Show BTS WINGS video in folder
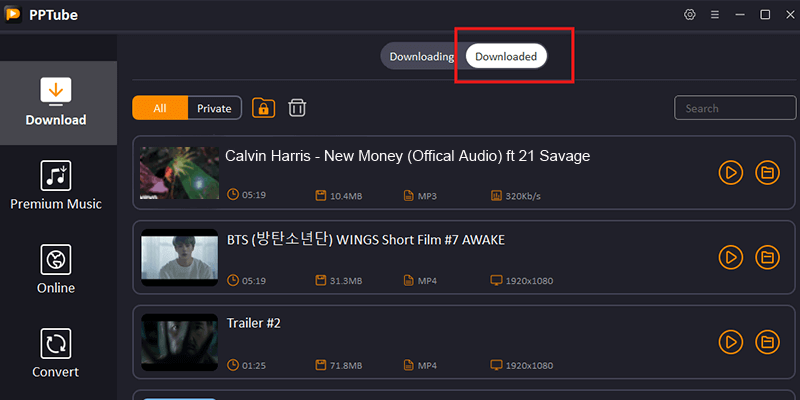Viewport: 800px width, 400px height. pos(767,257)
